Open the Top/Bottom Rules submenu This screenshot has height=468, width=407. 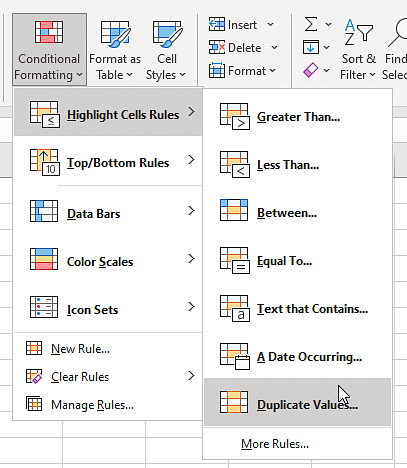coord(108,162)
